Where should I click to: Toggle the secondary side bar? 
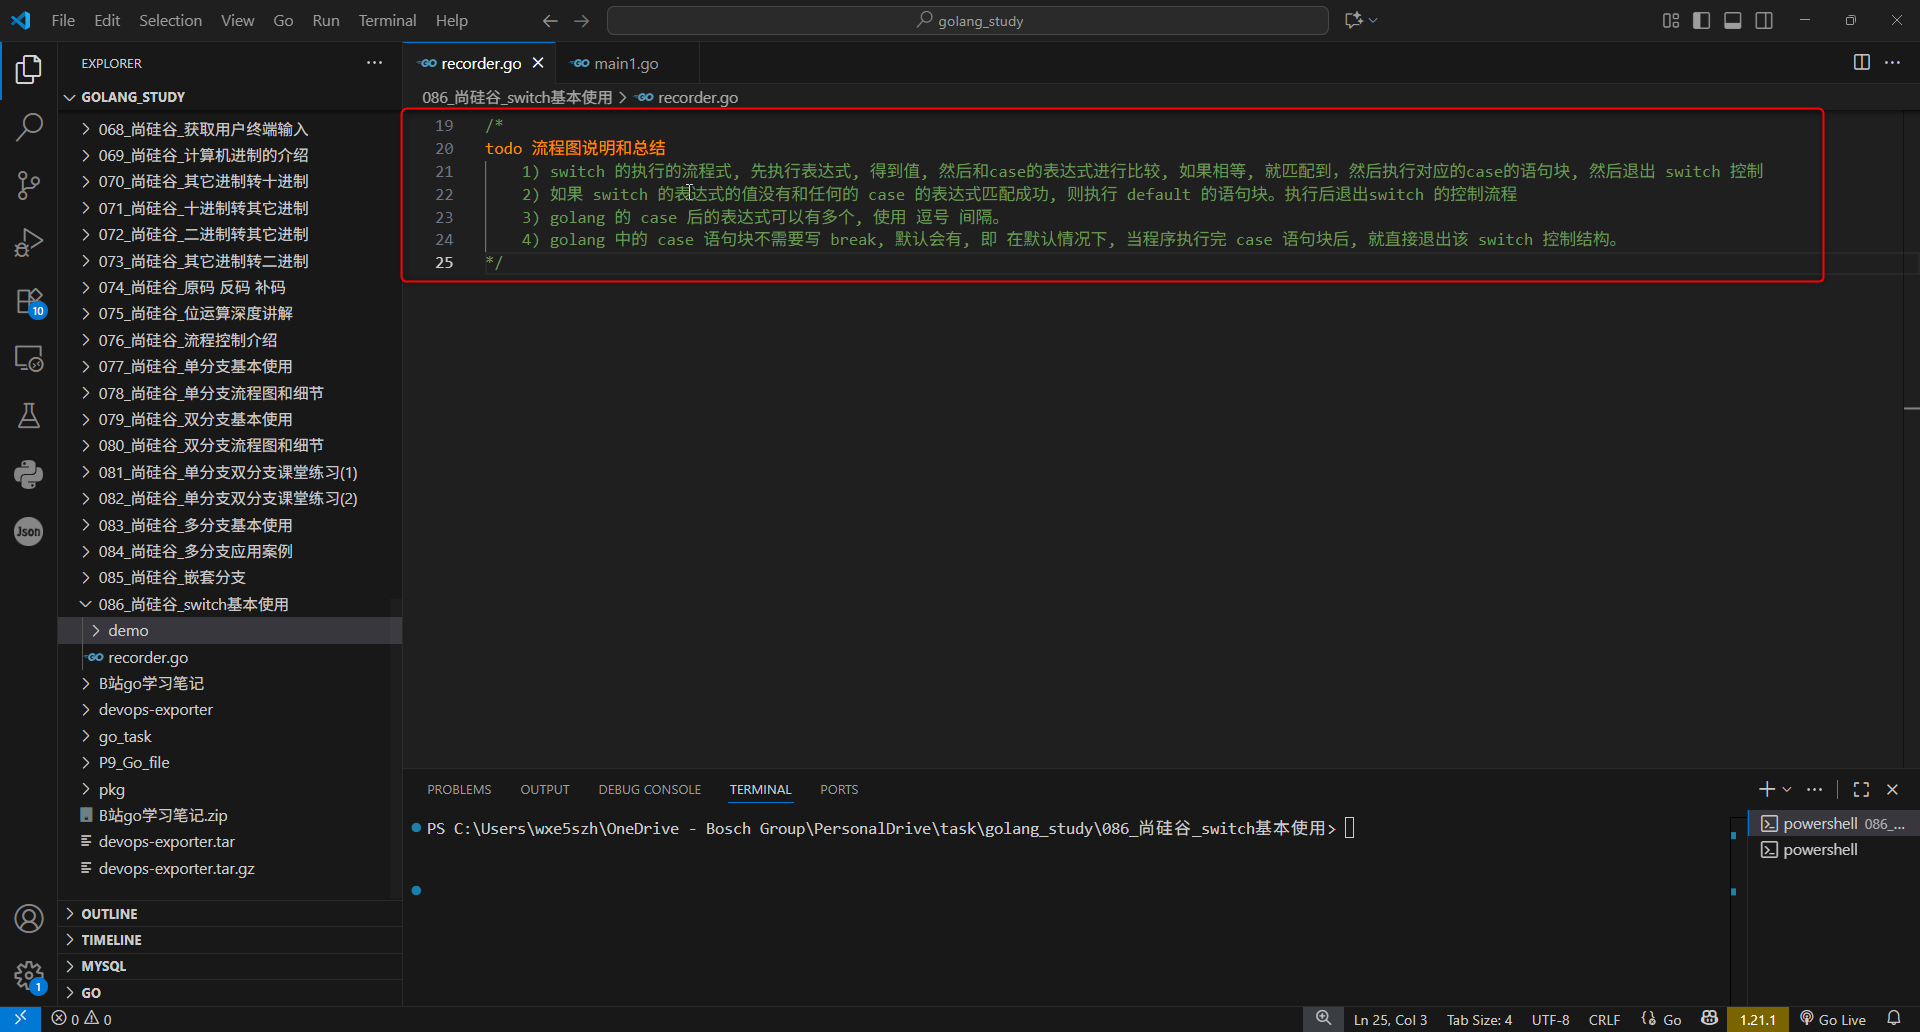click(x=1764, y=21)
